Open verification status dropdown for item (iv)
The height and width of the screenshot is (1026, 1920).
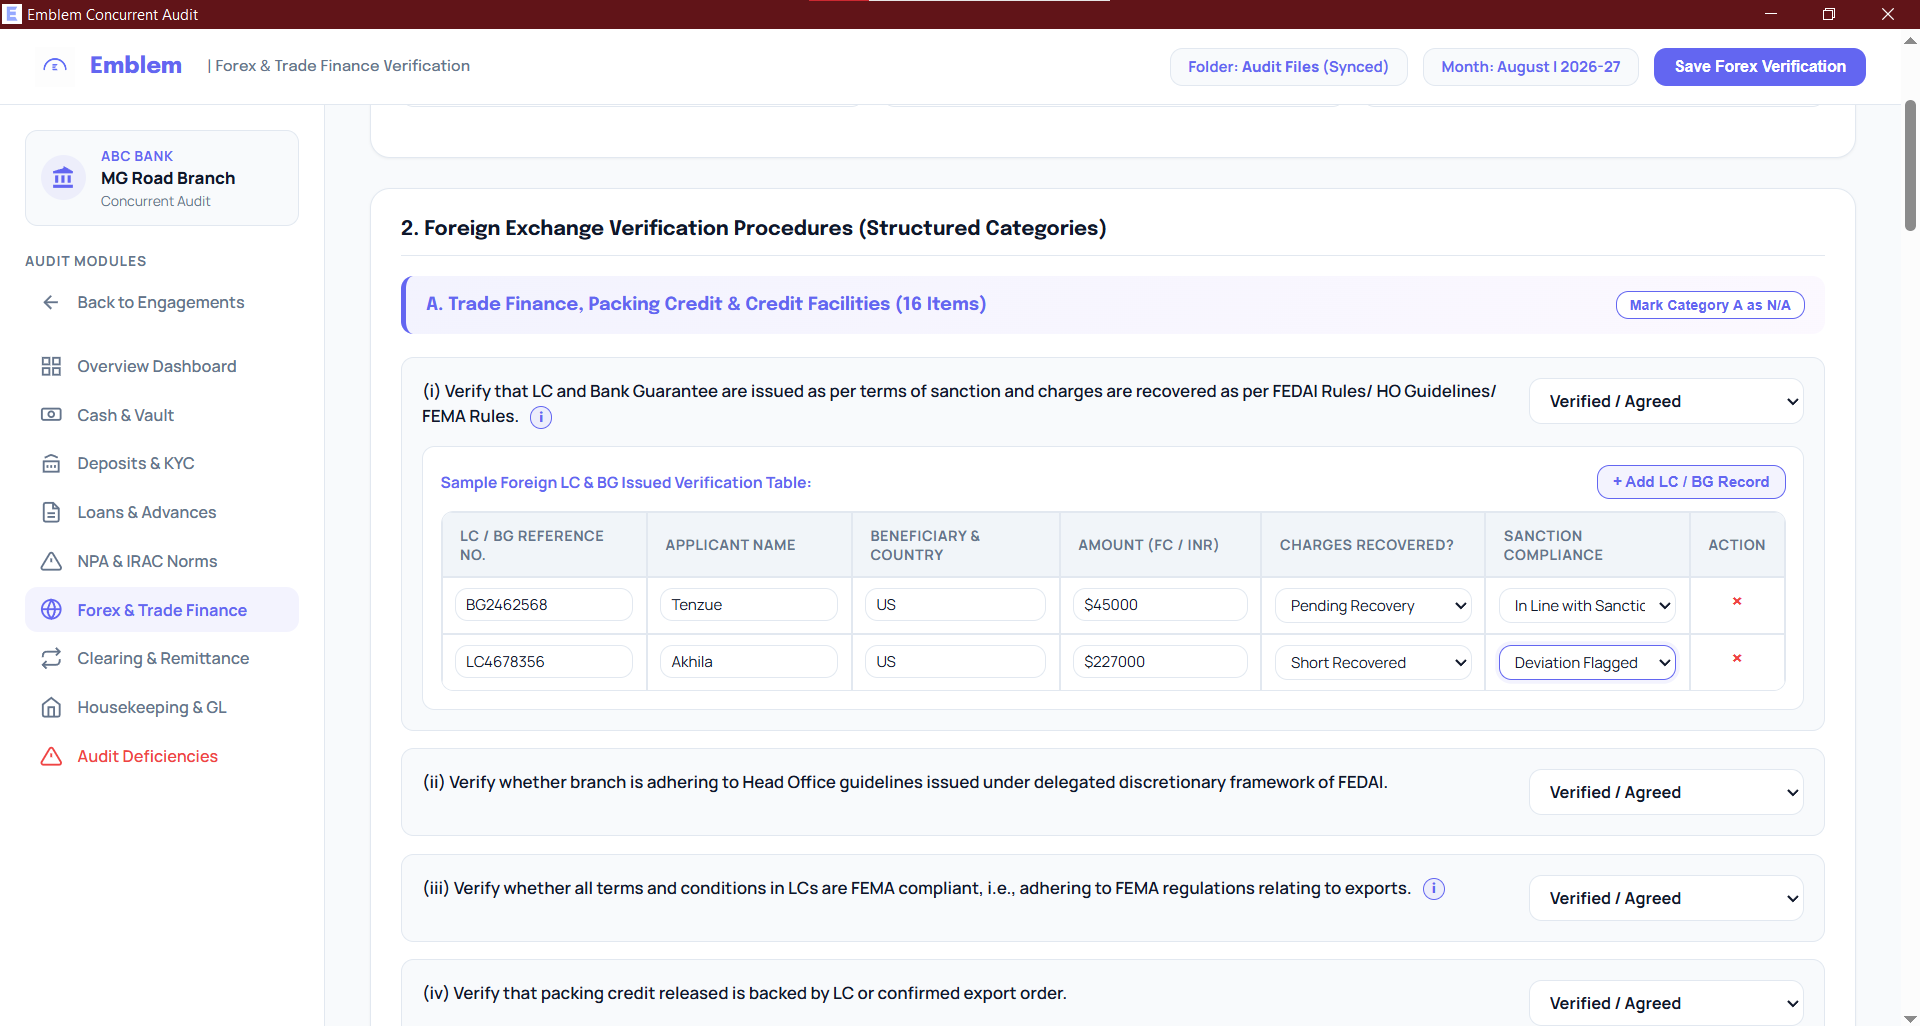coord(1666,1003)
